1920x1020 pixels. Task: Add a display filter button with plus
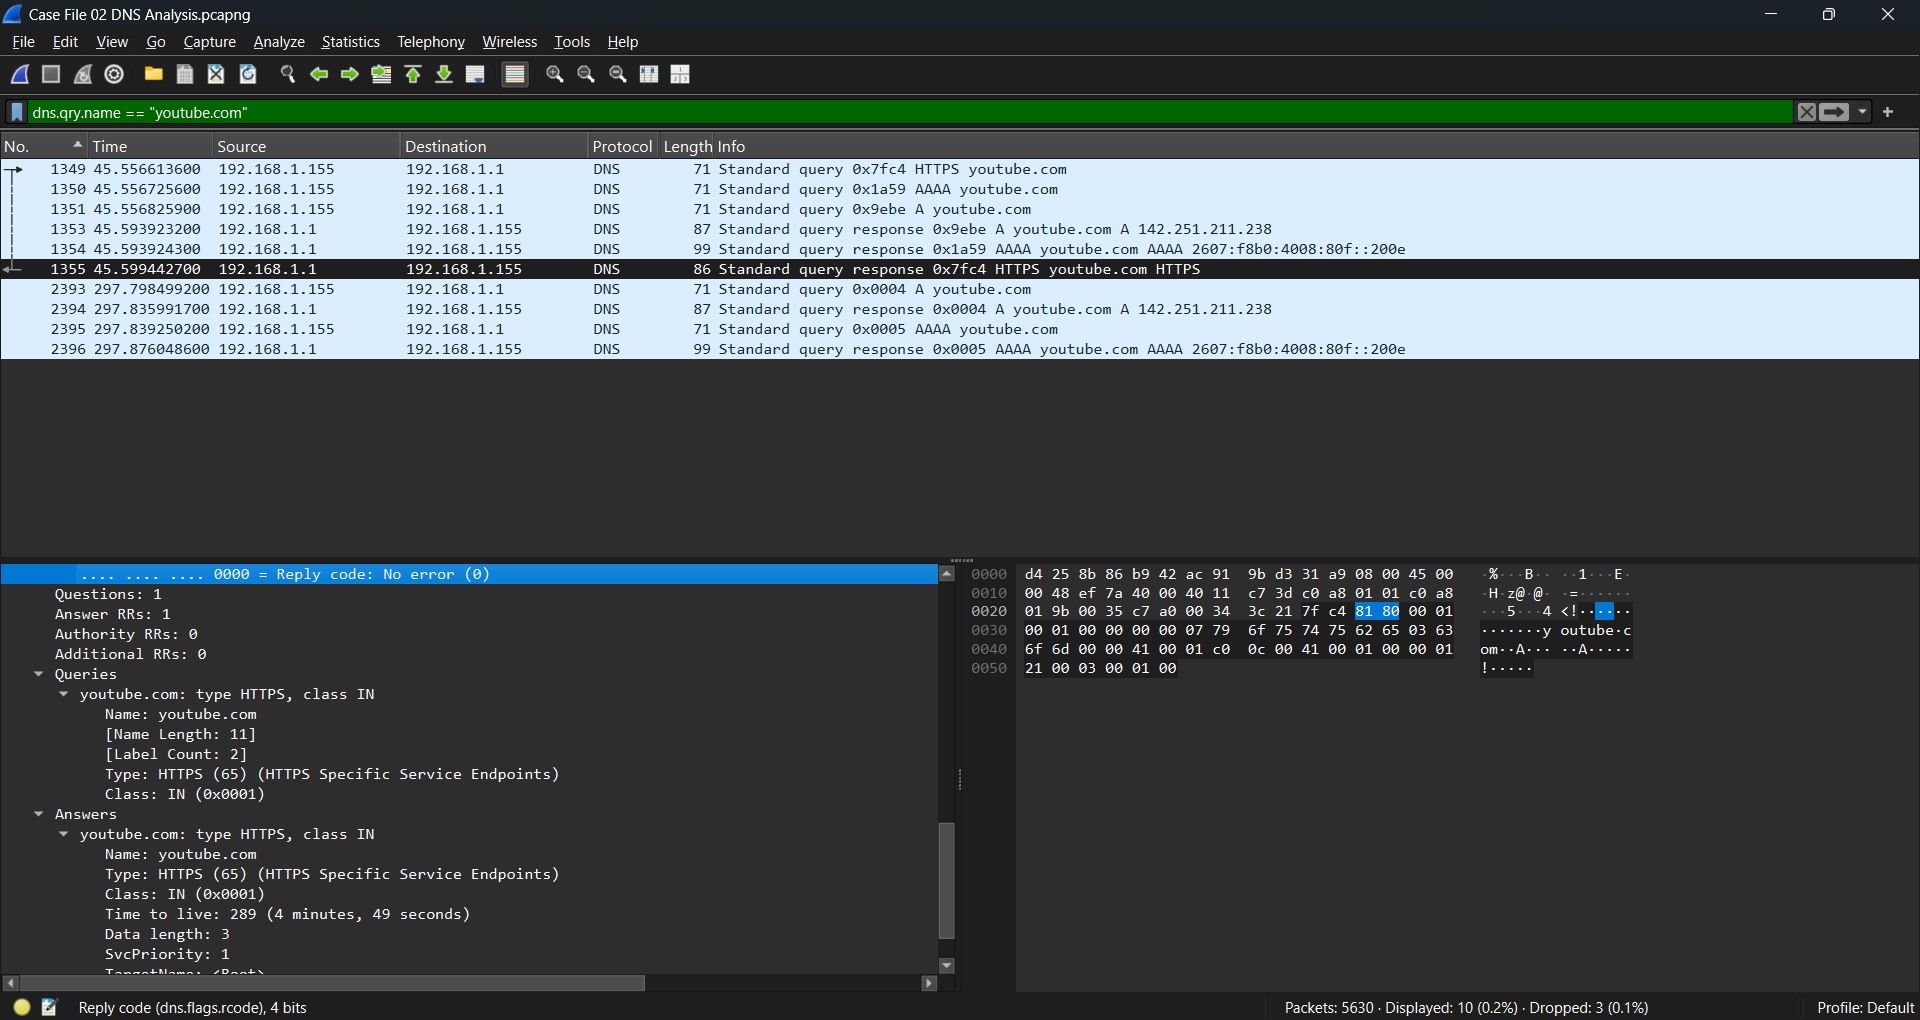click(x=1888, y=112)
